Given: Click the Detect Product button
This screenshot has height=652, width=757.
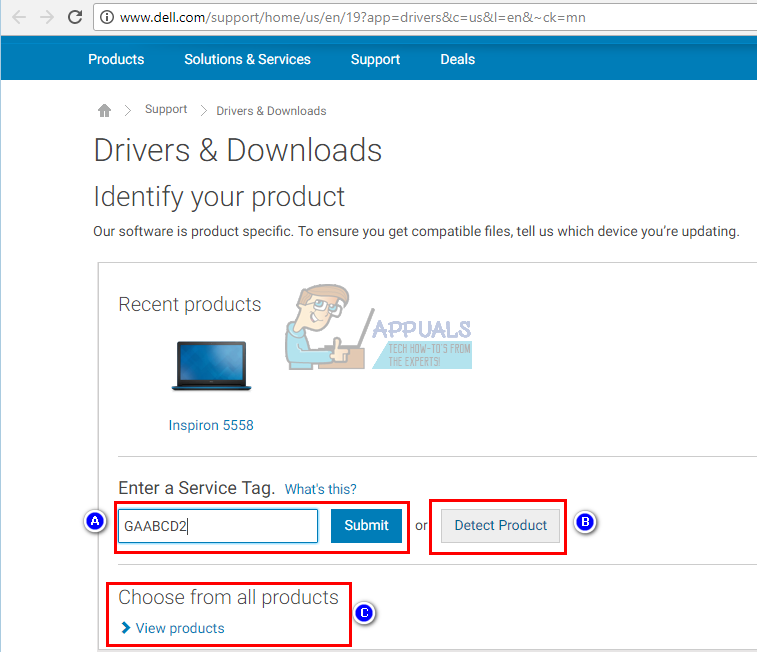Looking at the screenshot, I should 501,526.
